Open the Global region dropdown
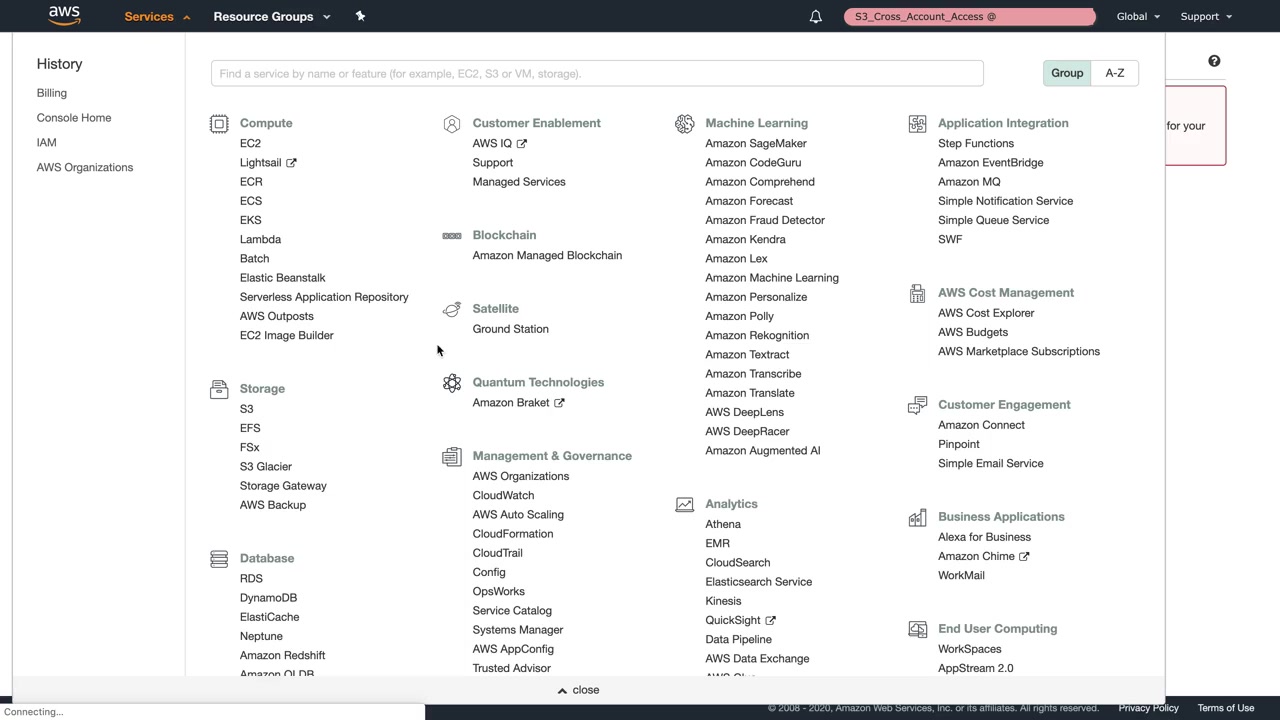This screenshot has height=720, width=1280. tap(1138, 16)
